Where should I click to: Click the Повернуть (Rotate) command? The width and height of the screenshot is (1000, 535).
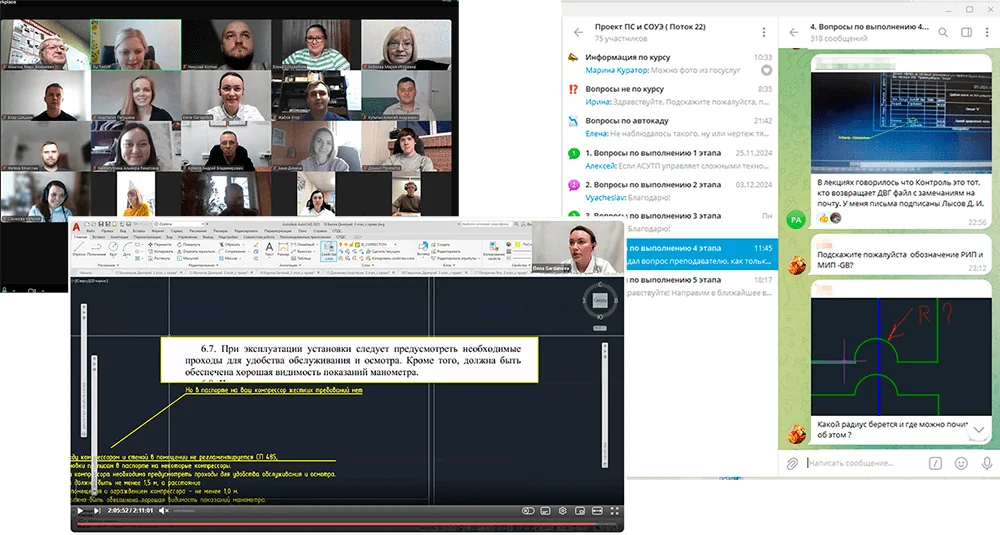coord(189,244)
